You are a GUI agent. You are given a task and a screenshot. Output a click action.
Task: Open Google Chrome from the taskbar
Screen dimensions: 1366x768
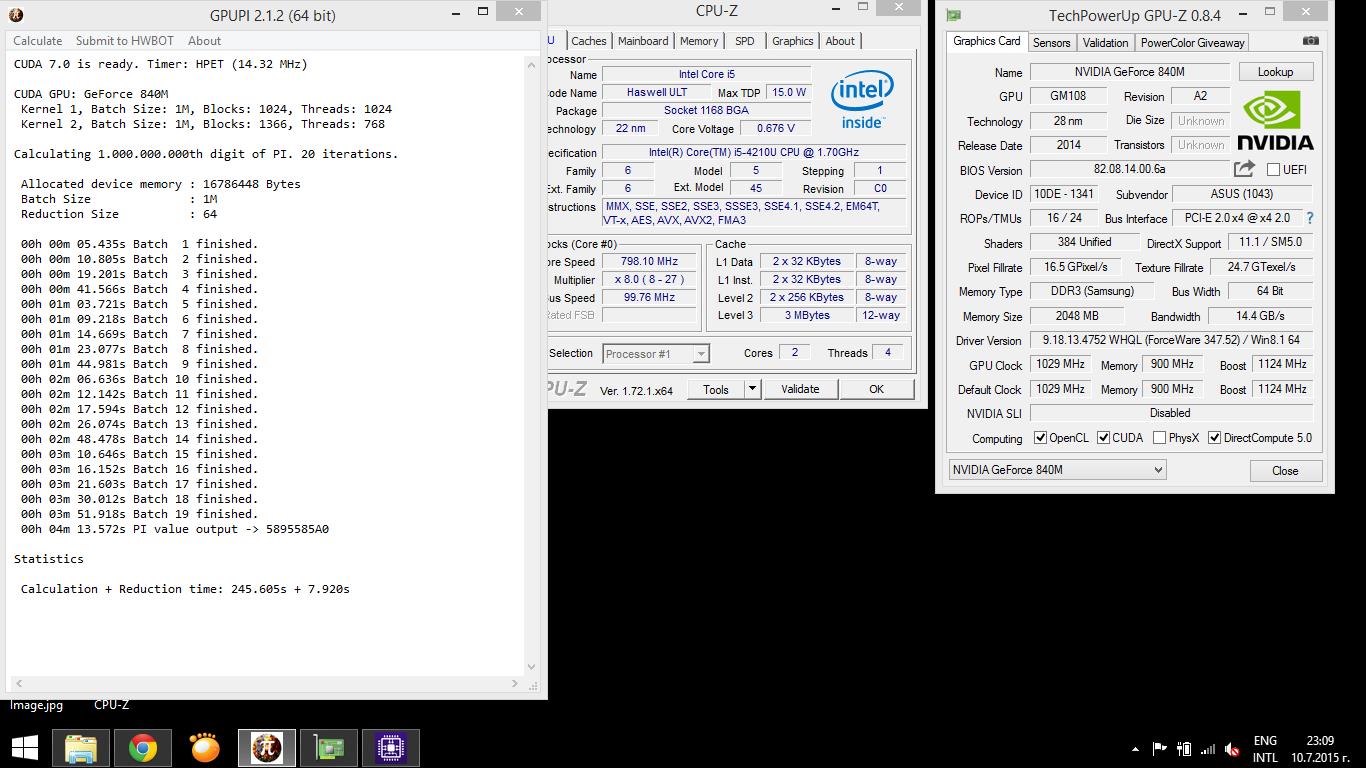pos(143,748)
